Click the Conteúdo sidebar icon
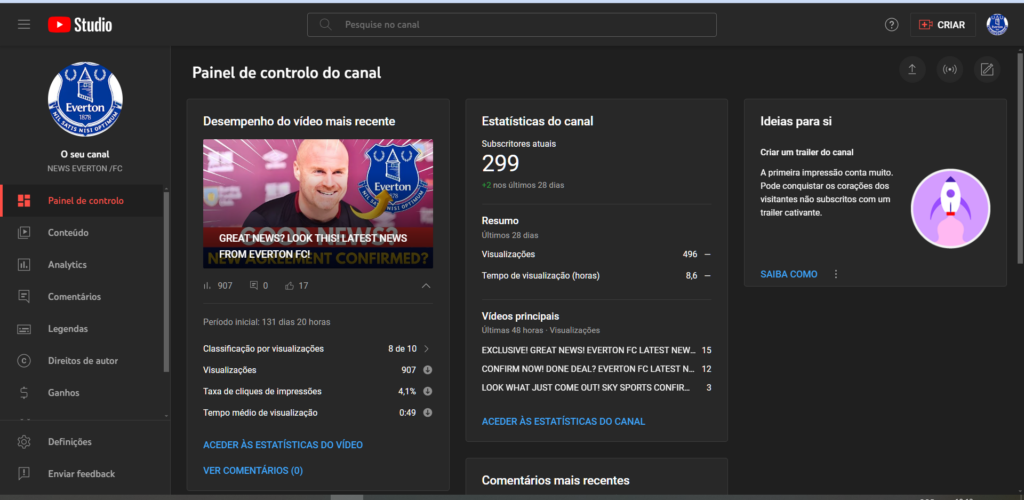The width and height of the screenshot is (1024, 500). [x=24, y=232]
